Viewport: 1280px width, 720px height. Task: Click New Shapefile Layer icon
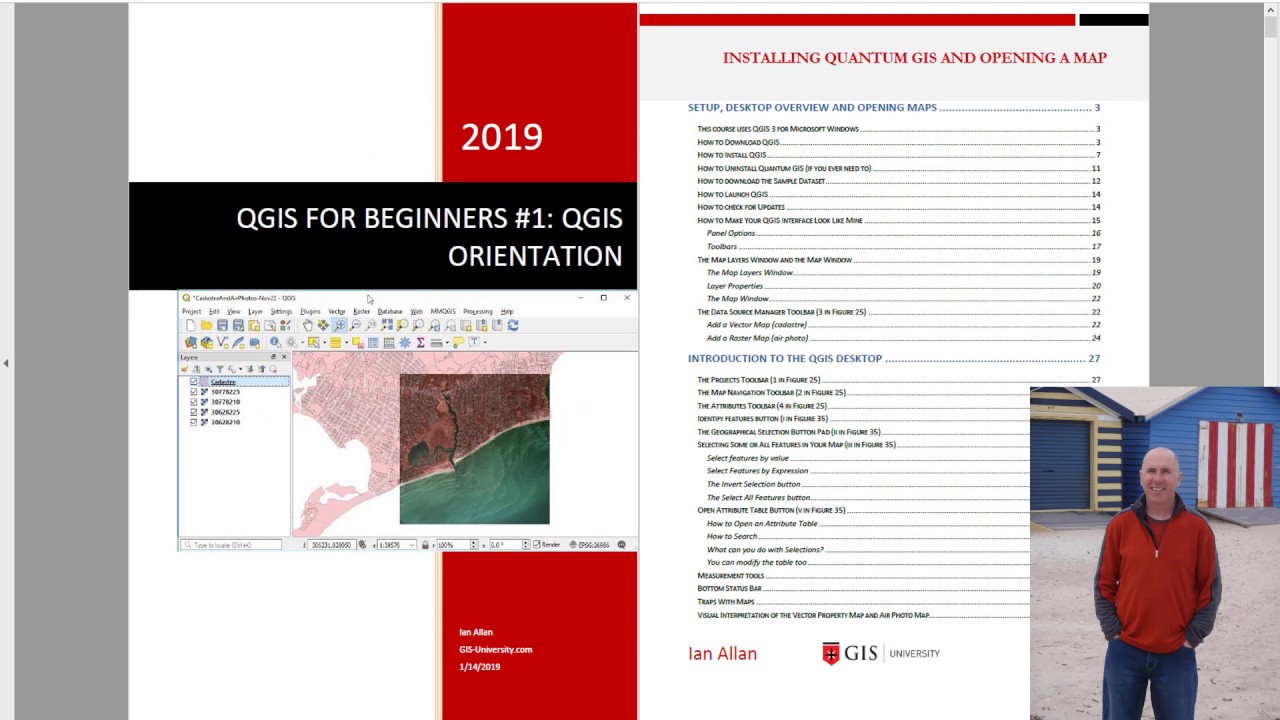[222, 342]
